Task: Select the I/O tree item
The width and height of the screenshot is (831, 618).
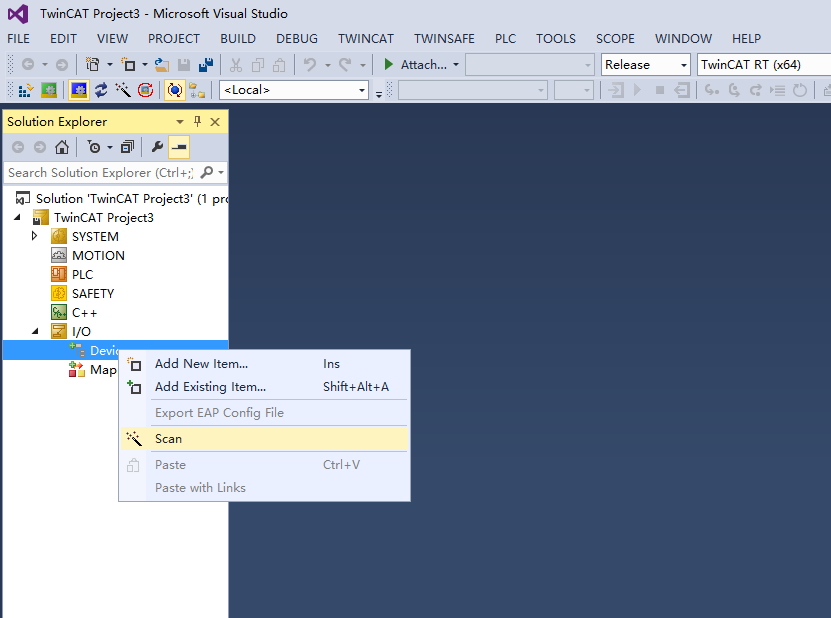Action: pyautogui.click(x=82, y=332)
